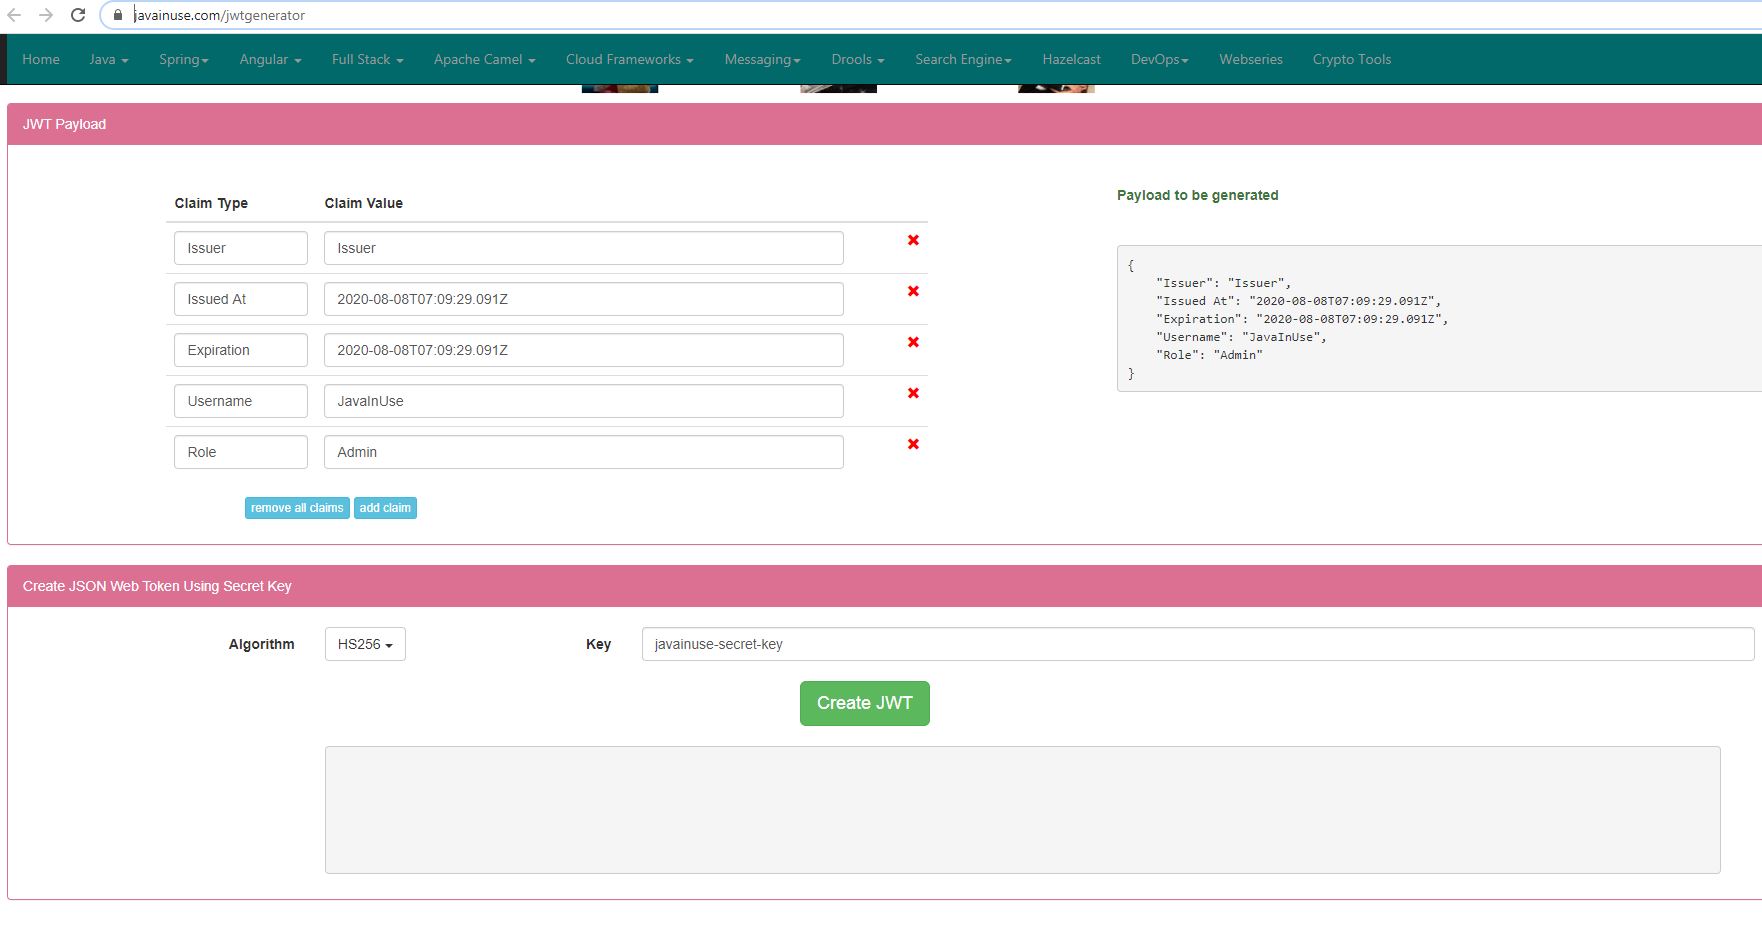The image size is (1762, 933).
Task: Expand the DevOps menu
Action: click(1159, 59)
